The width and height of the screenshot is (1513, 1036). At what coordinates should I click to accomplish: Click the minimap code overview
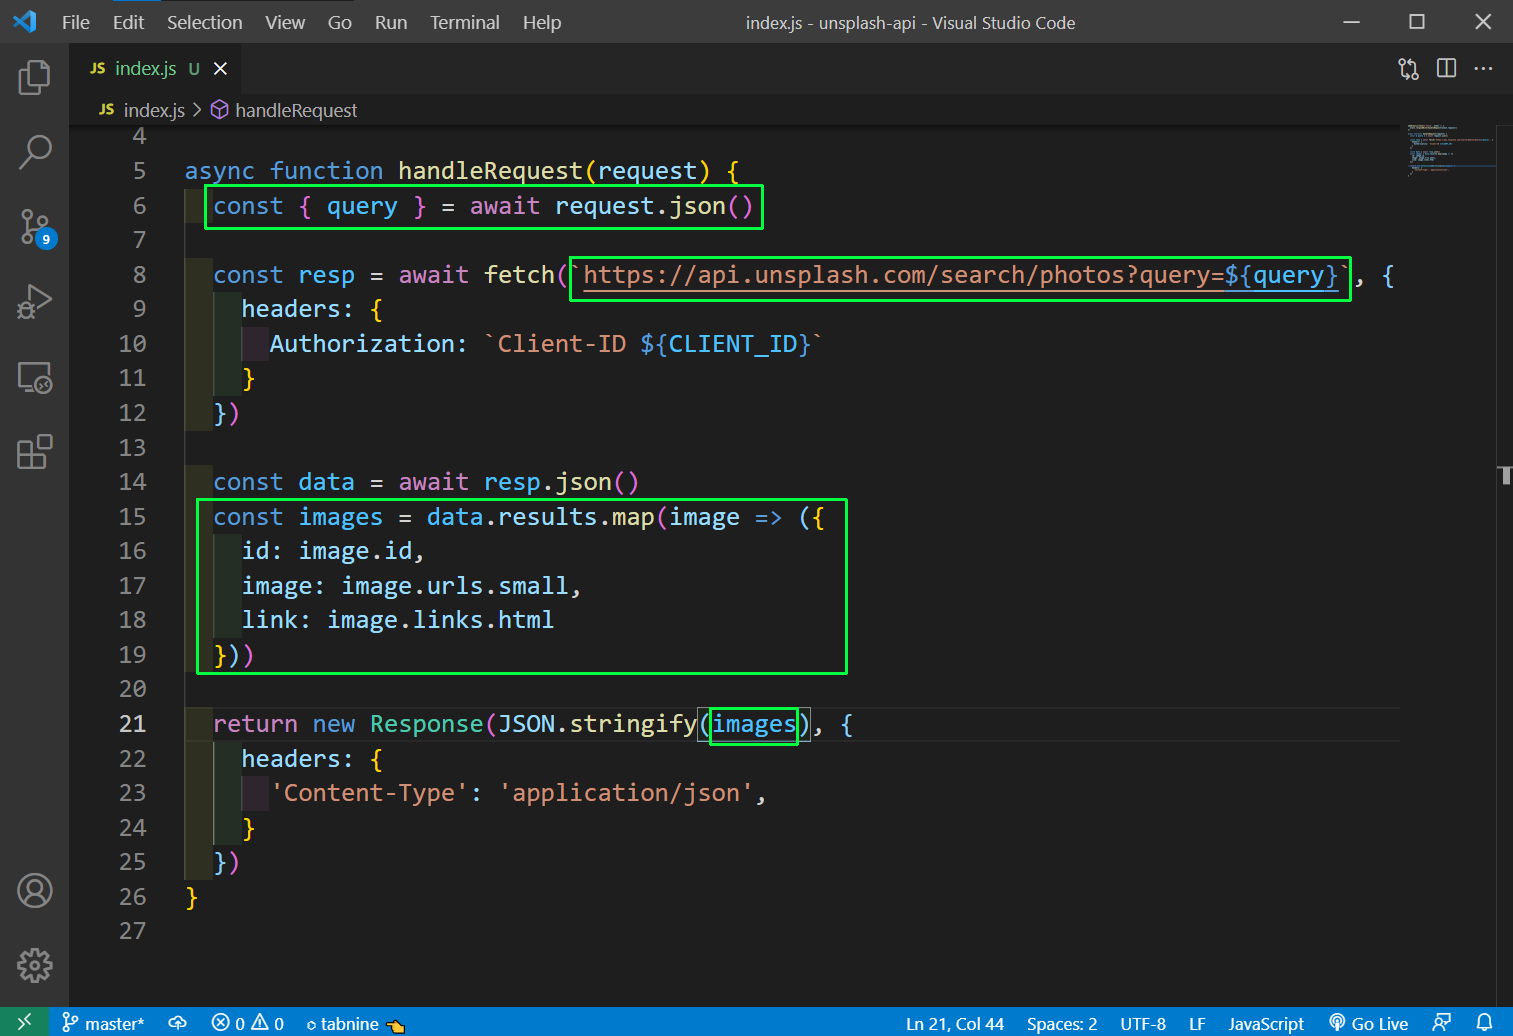1449,150
